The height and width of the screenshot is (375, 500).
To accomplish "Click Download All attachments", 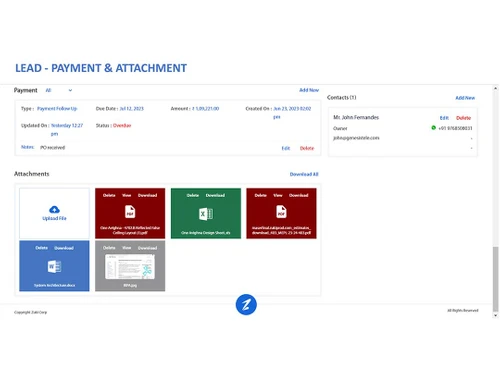I will pyautogui.click(x=304, y=174).
